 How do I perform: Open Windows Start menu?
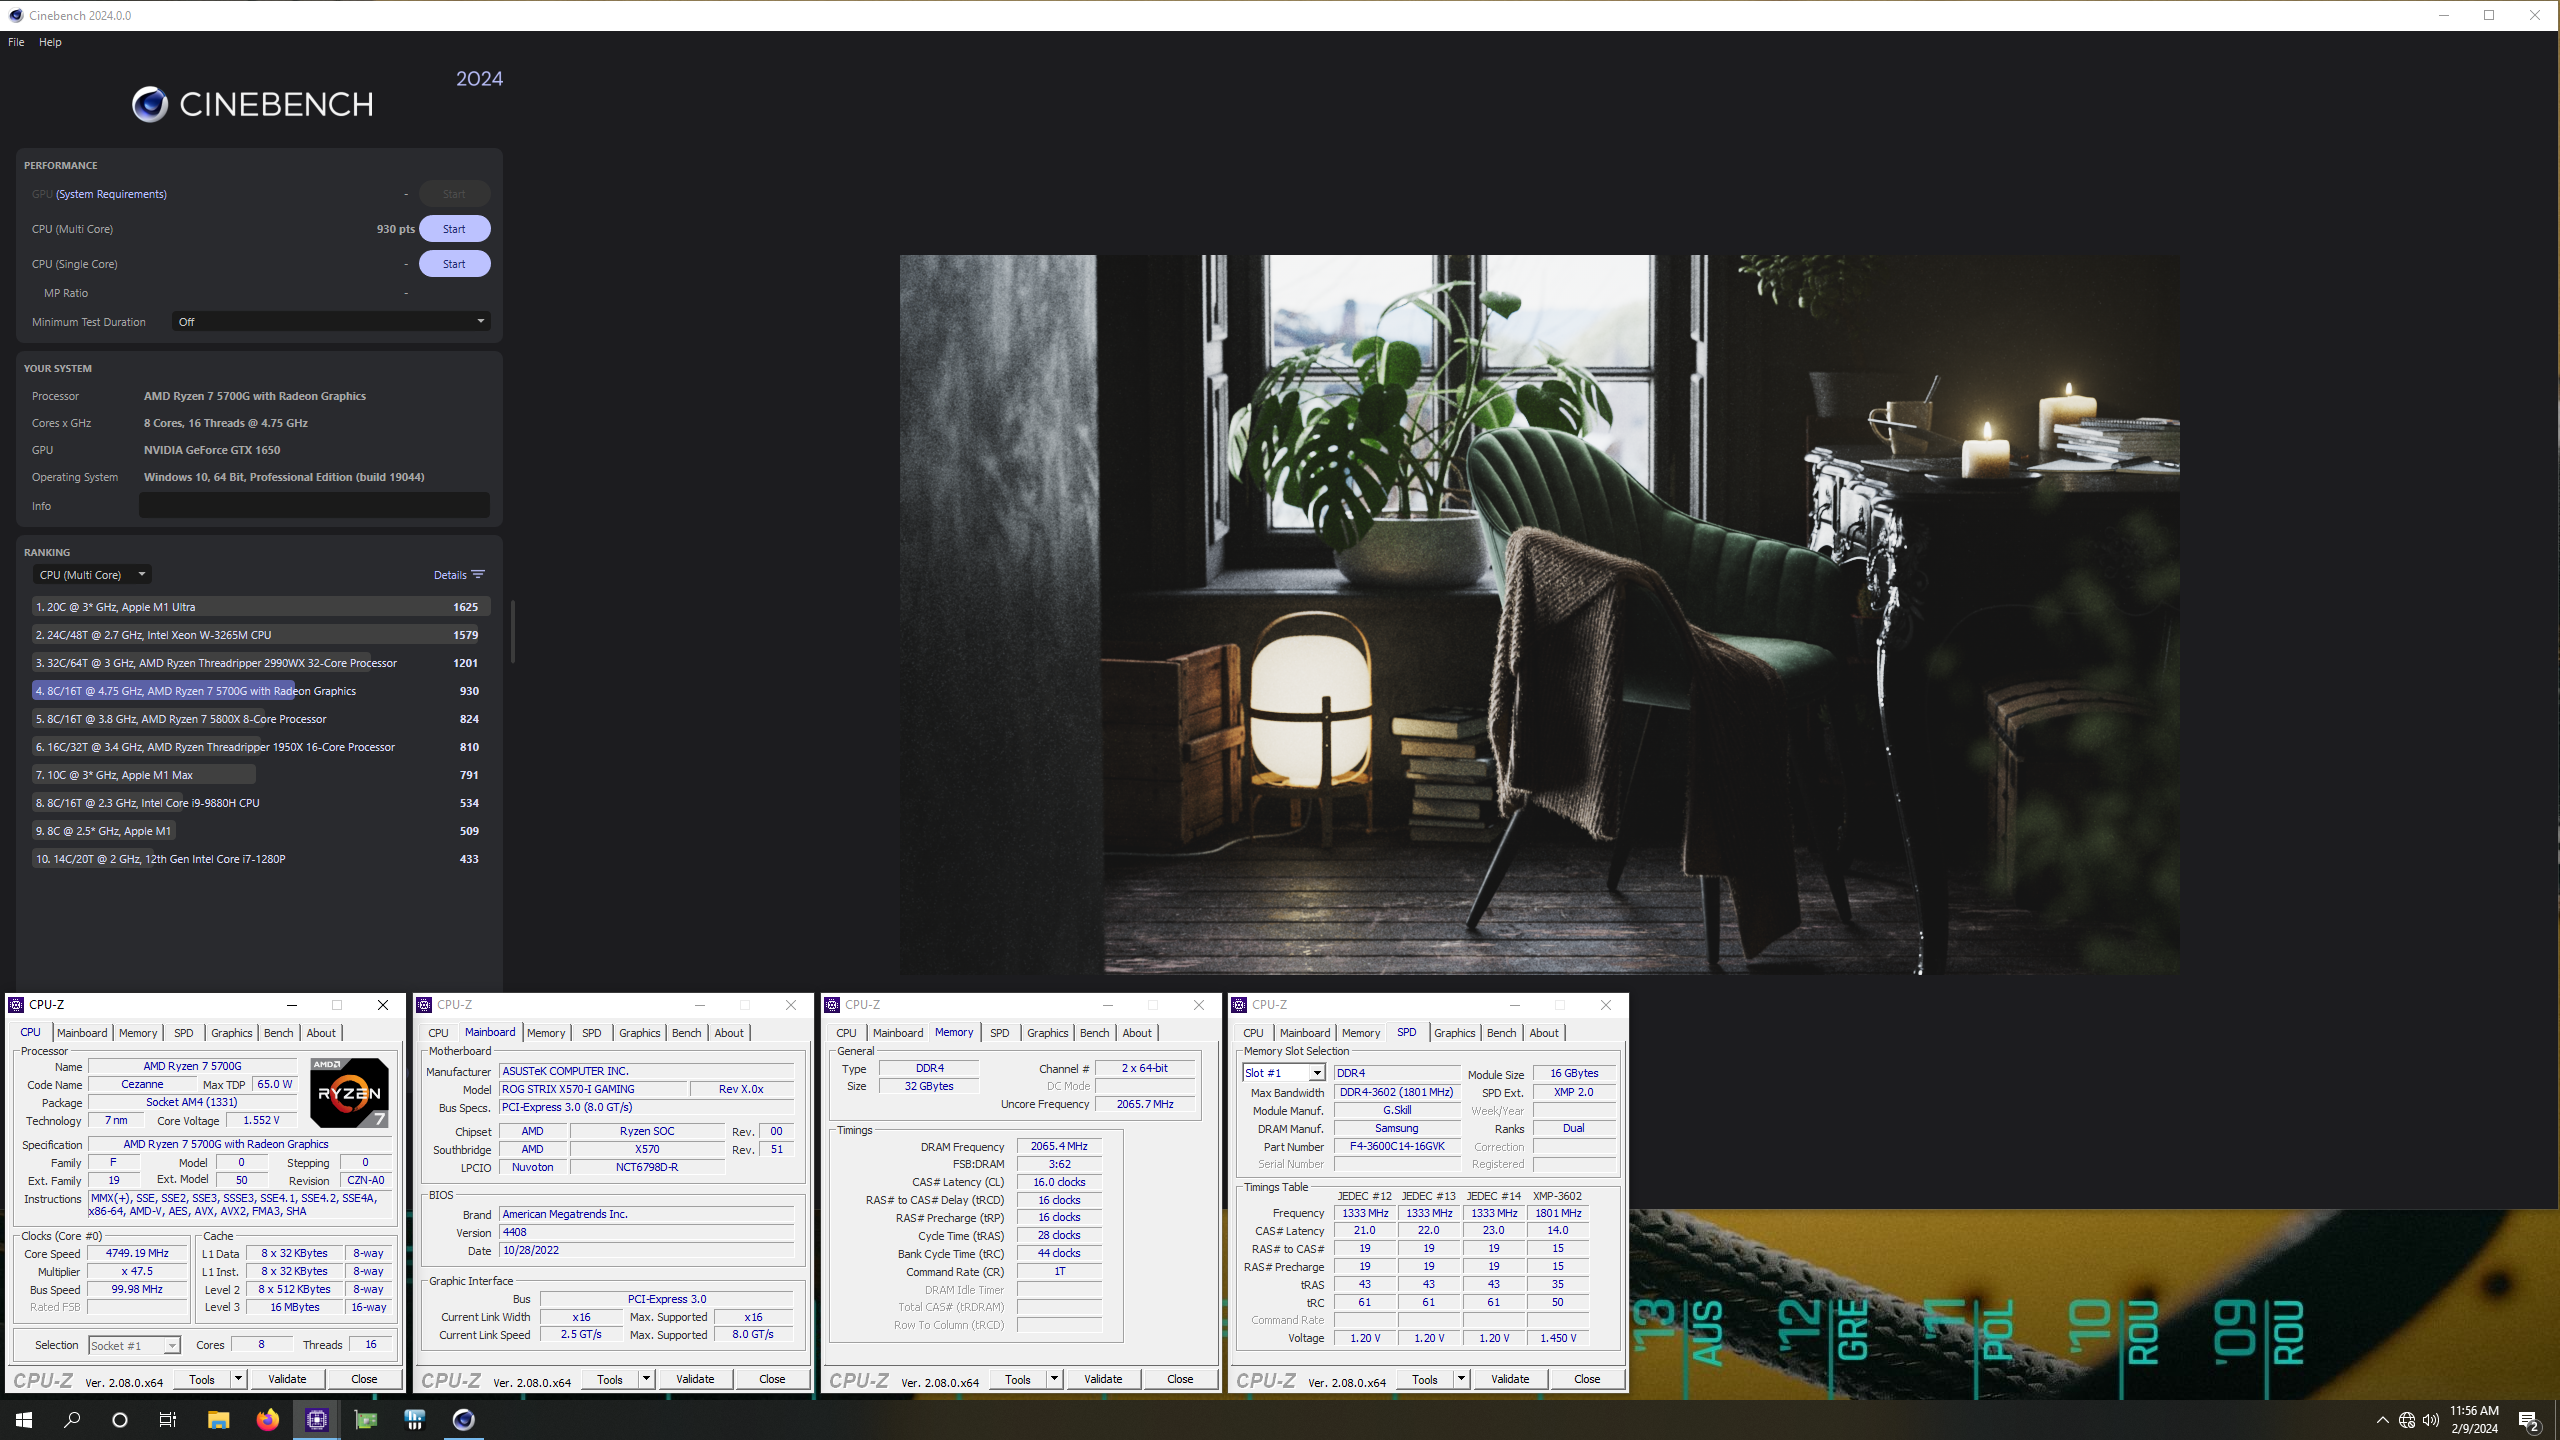(x=24, y=1420)
